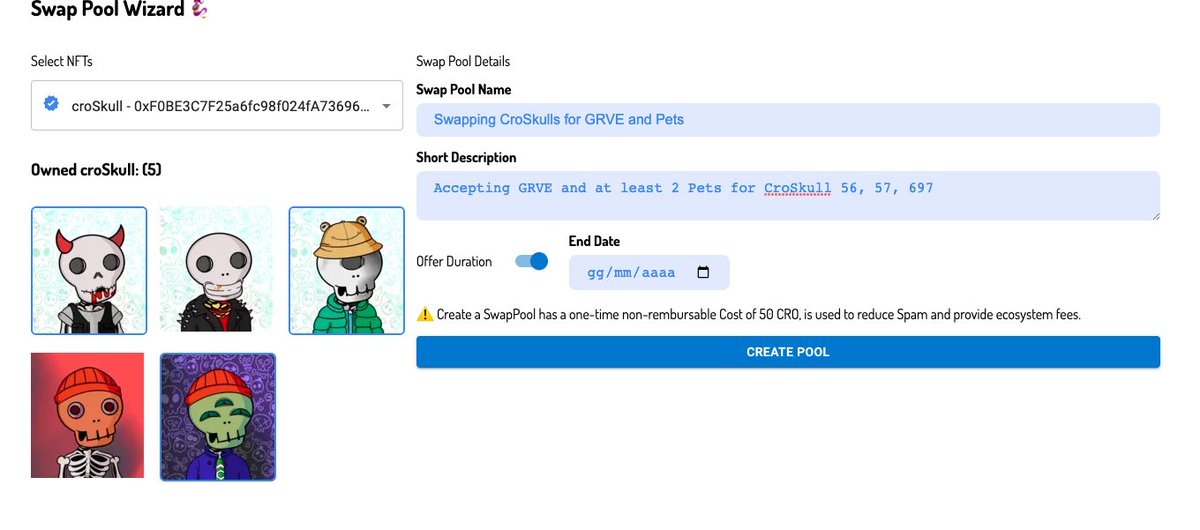This screenshot has width=1200, height=530.
Task: Click the "Short Description" label
Action: coord(466,157)
